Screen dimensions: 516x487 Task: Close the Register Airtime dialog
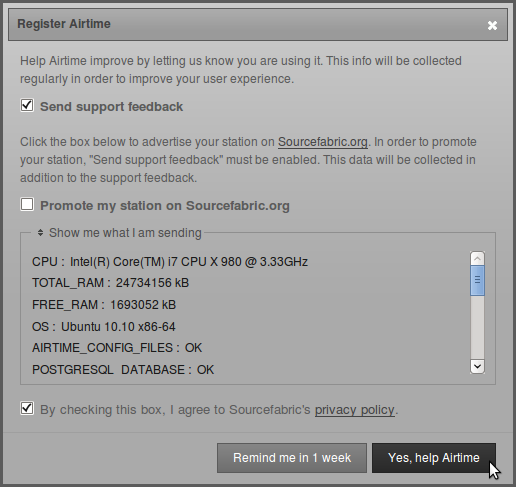tap(492, 25)
